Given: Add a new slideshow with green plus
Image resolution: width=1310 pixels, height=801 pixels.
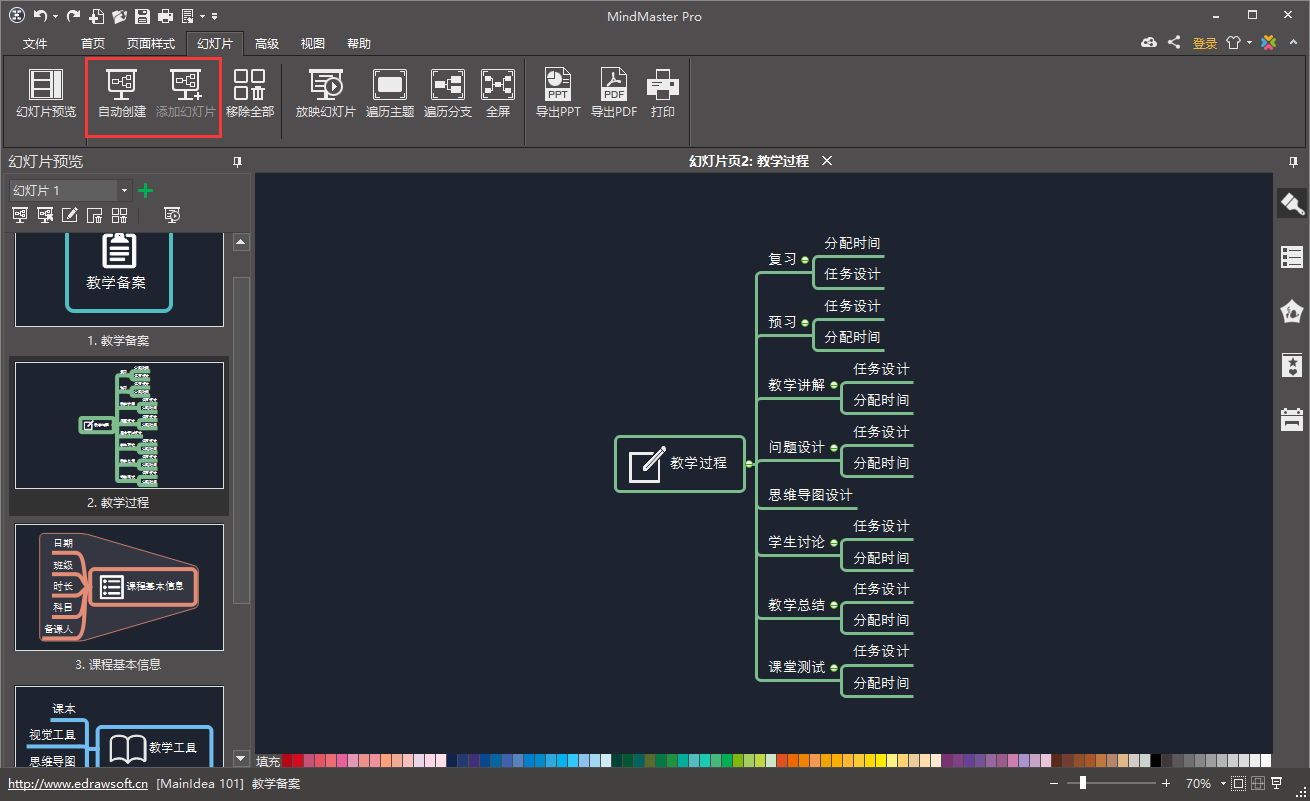Looking at the screenshot, I should pos(145,190).
